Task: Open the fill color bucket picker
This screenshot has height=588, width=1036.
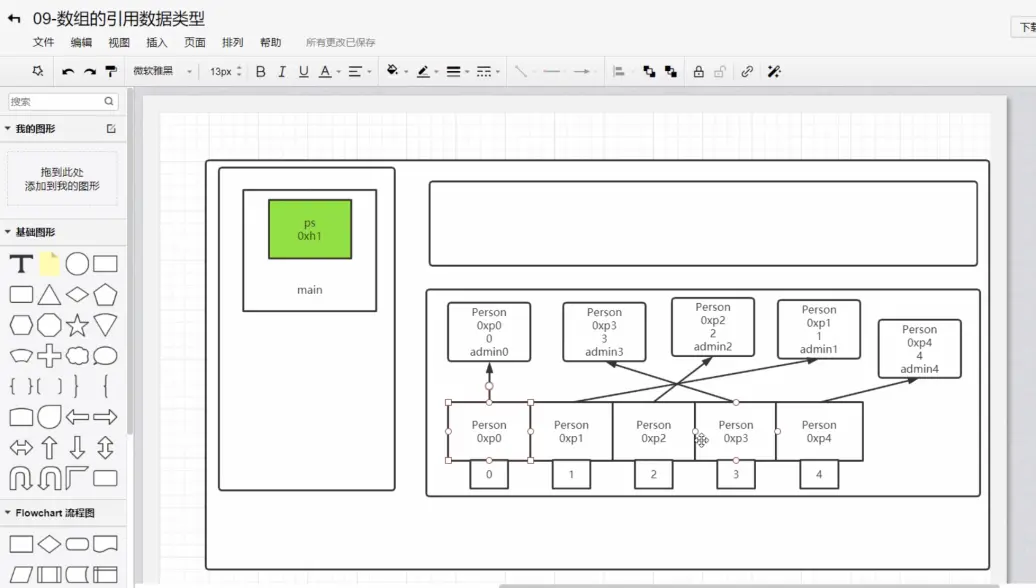Action: click(x=396, y=71)
